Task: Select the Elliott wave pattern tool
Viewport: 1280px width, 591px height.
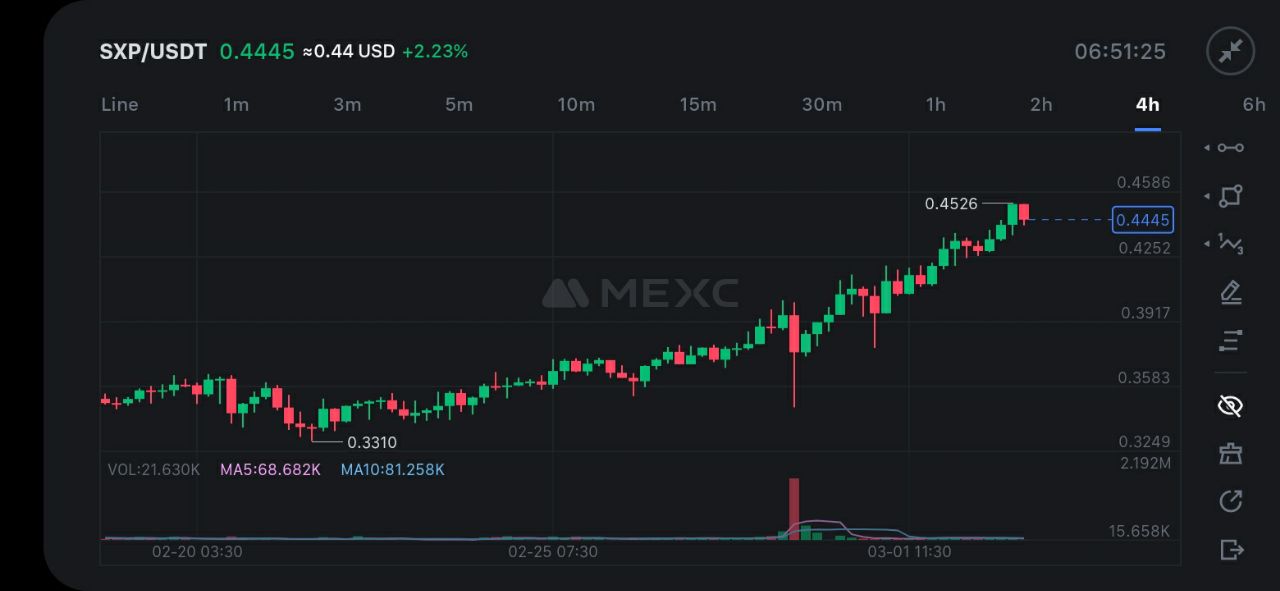Action: (1231, 243)
